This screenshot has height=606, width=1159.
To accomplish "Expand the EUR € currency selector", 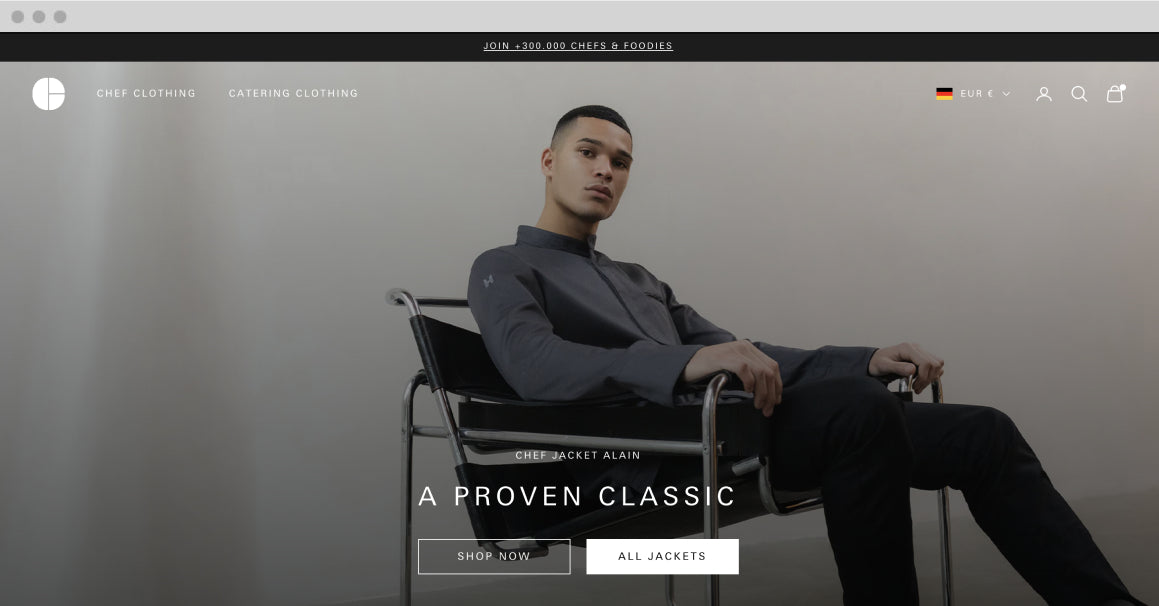I will [973, 94].
